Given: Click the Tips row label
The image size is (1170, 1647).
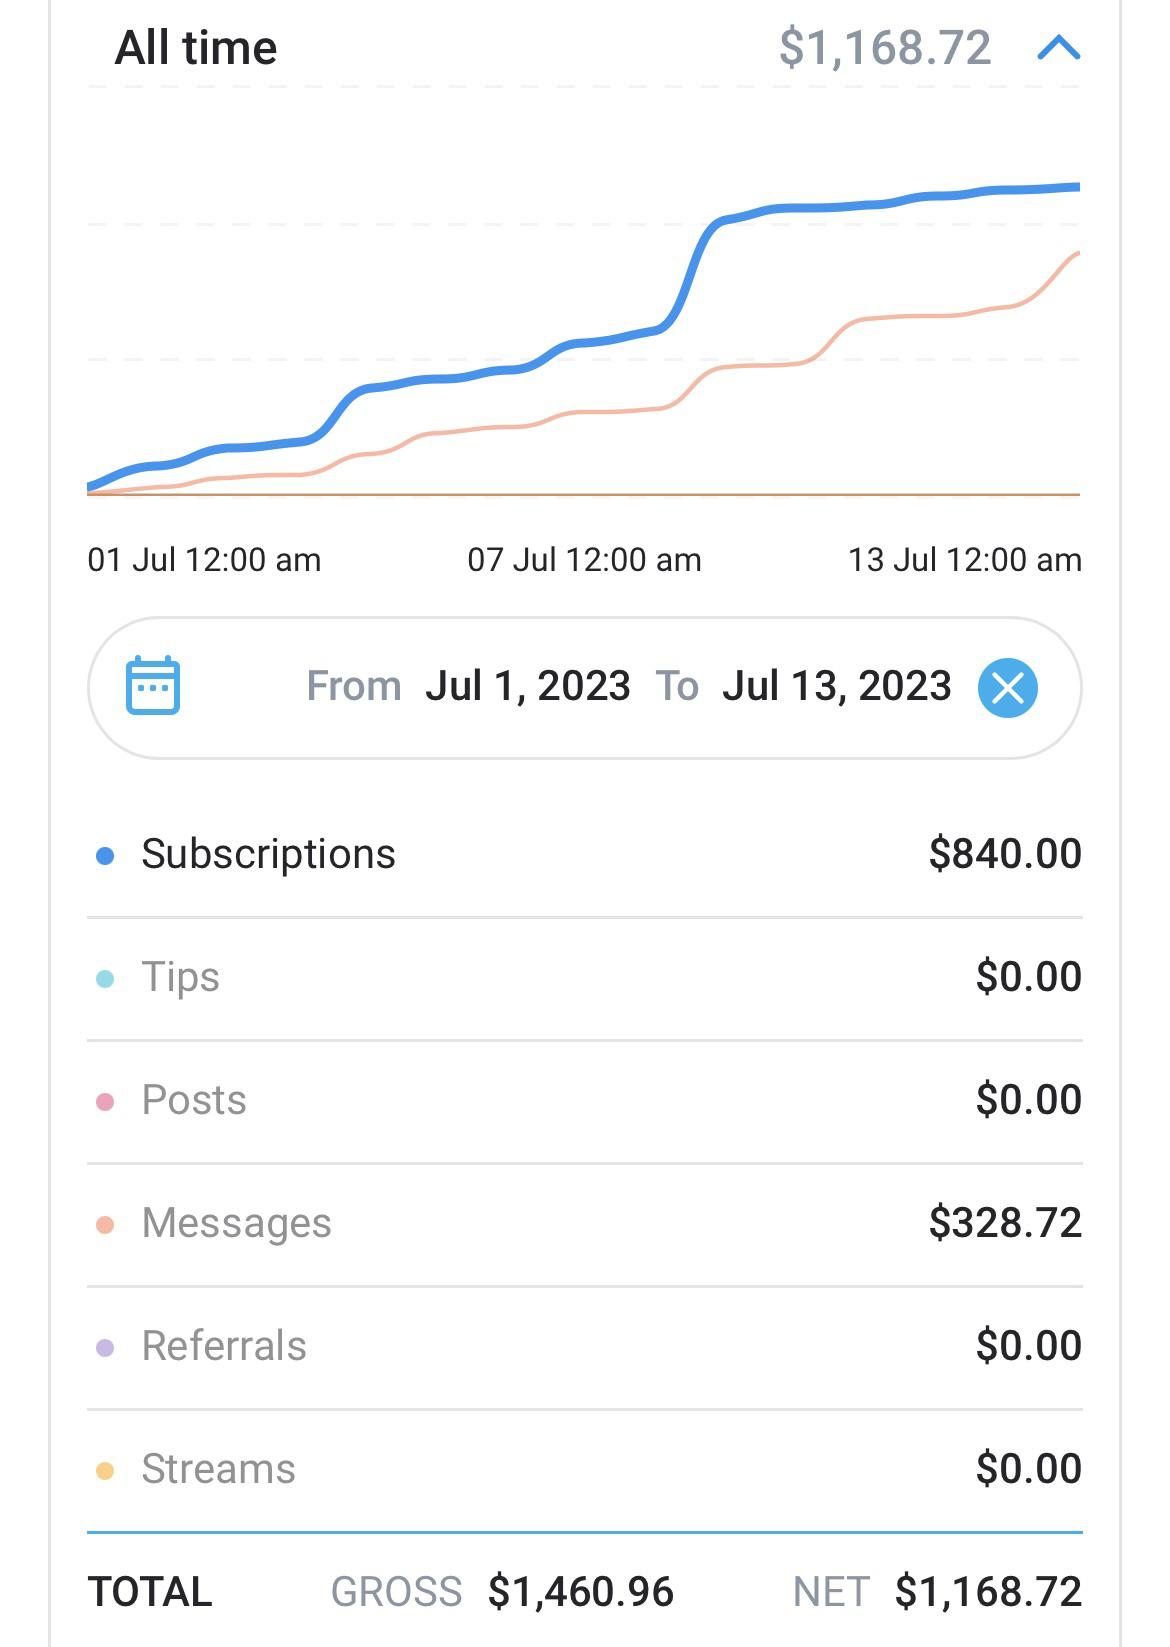Looking at the screenshot, I should tap(181, 977).
